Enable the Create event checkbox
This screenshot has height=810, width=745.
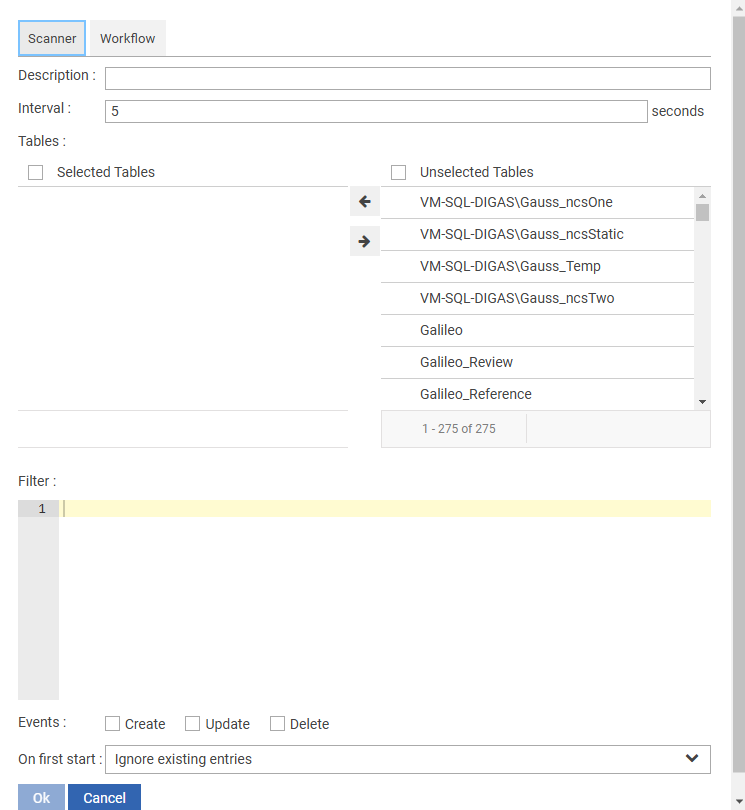(113, 723)
